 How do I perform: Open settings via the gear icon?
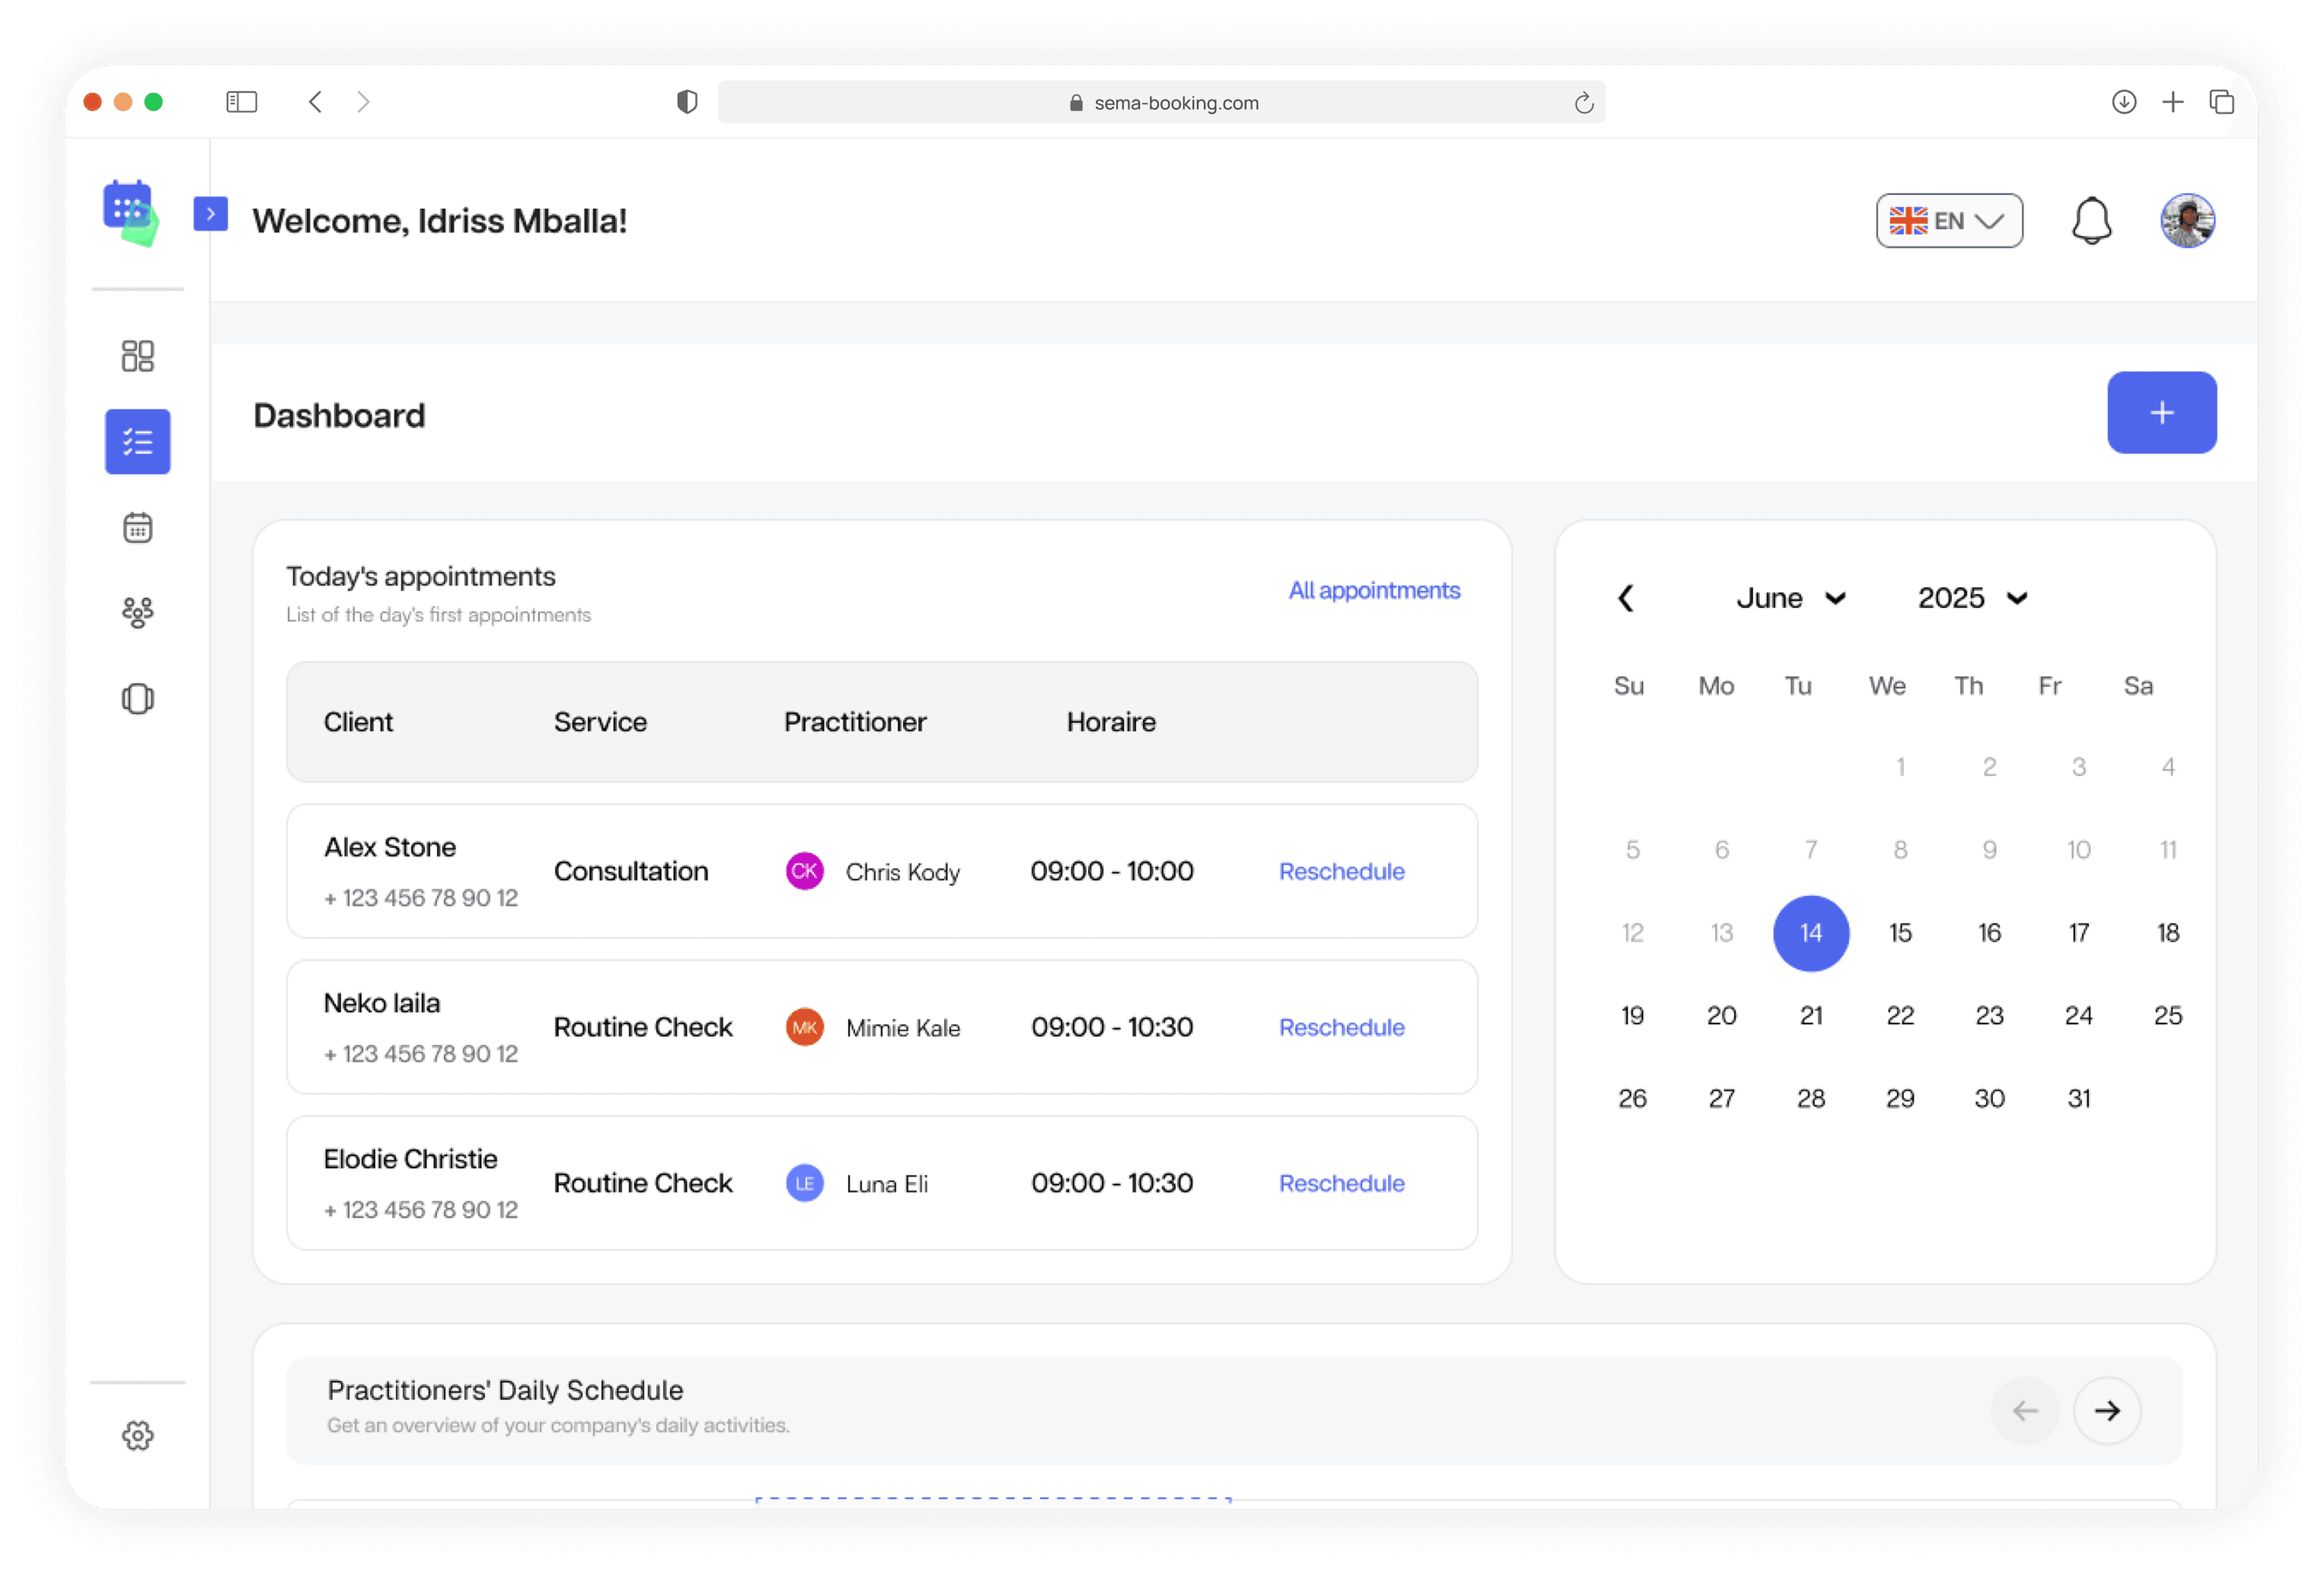137,1436
